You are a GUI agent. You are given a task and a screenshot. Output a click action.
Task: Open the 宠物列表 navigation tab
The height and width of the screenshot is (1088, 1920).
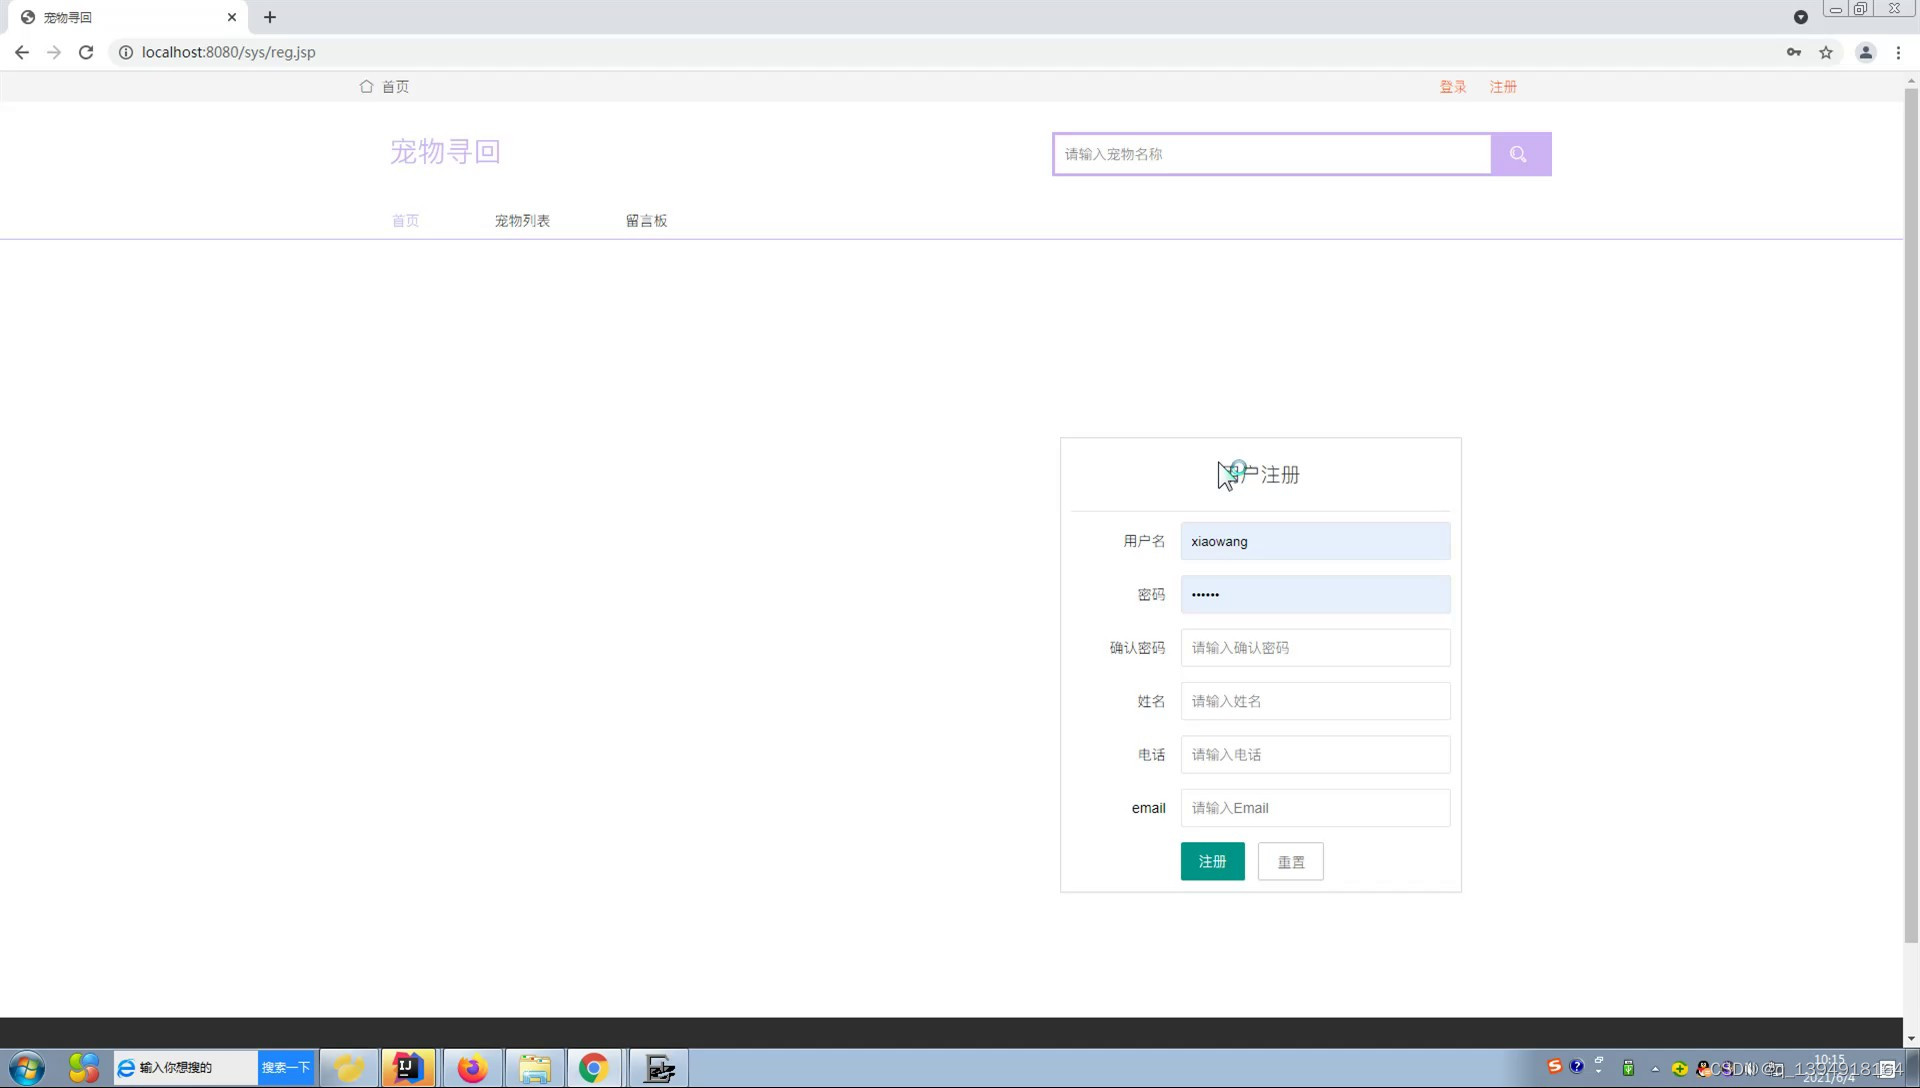pos(522,221)
